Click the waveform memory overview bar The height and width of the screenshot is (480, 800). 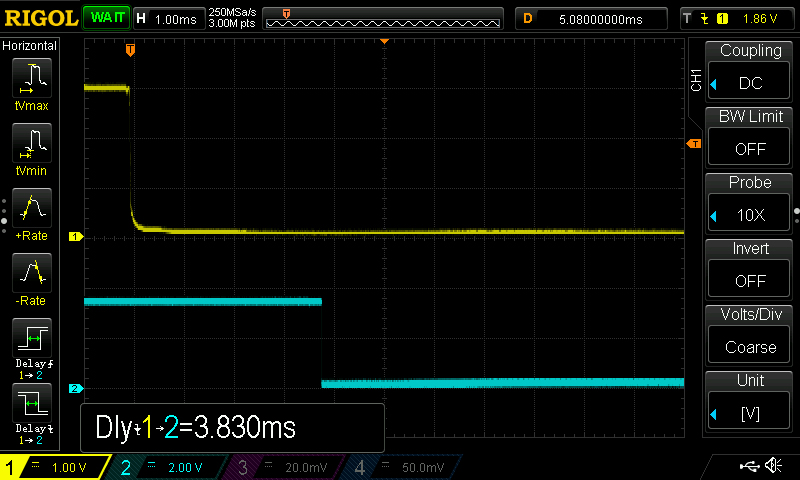click(x=383, y=19)
